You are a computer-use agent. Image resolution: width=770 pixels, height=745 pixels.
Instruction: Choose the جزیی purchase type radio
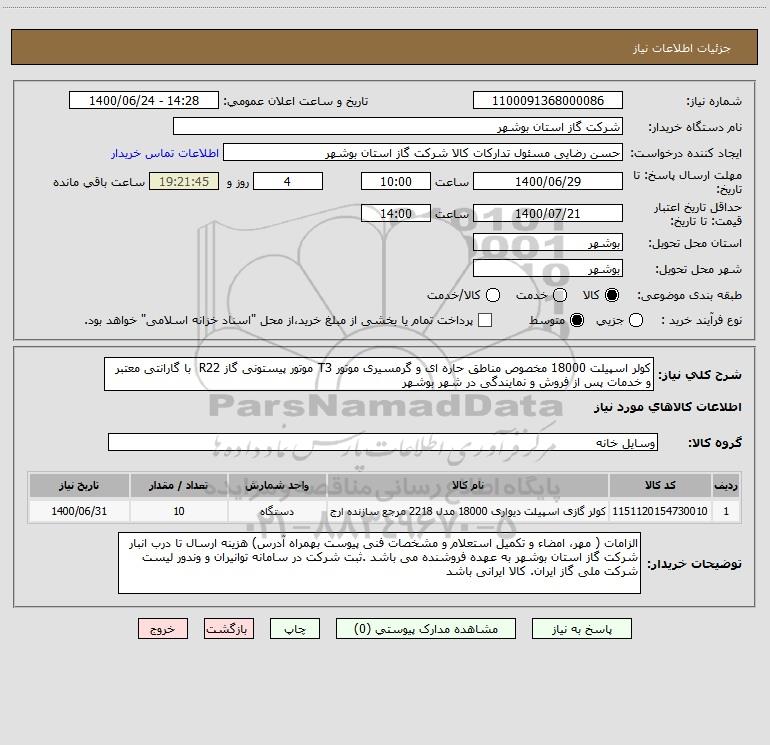point(636,320)
